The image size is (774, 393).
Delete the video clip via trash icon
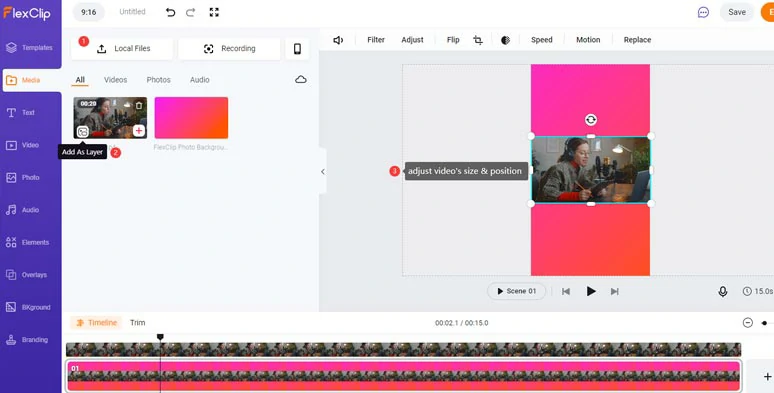tap(139, 105)
